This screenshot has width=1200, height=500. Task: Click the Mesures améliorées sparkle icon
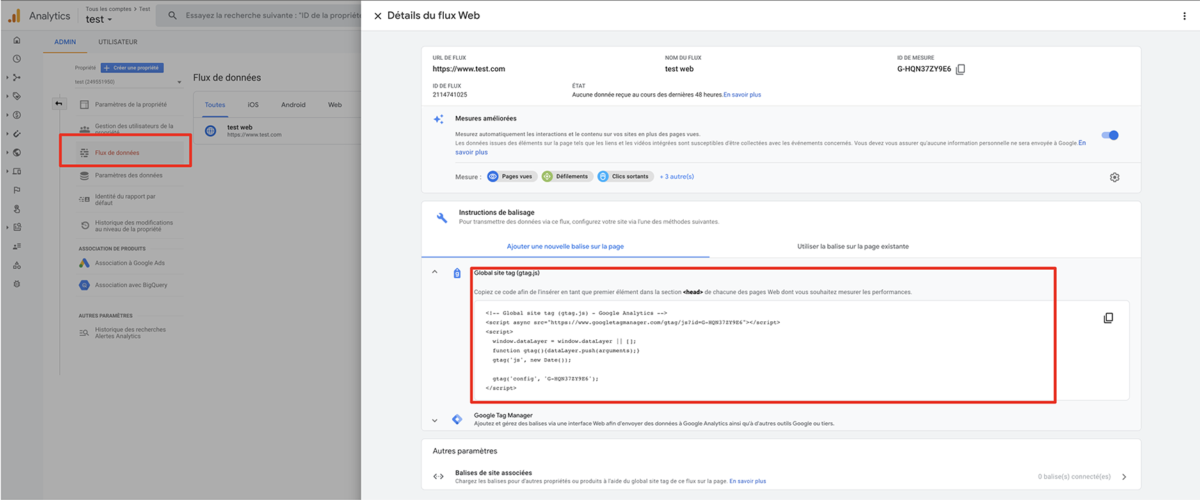438,119
